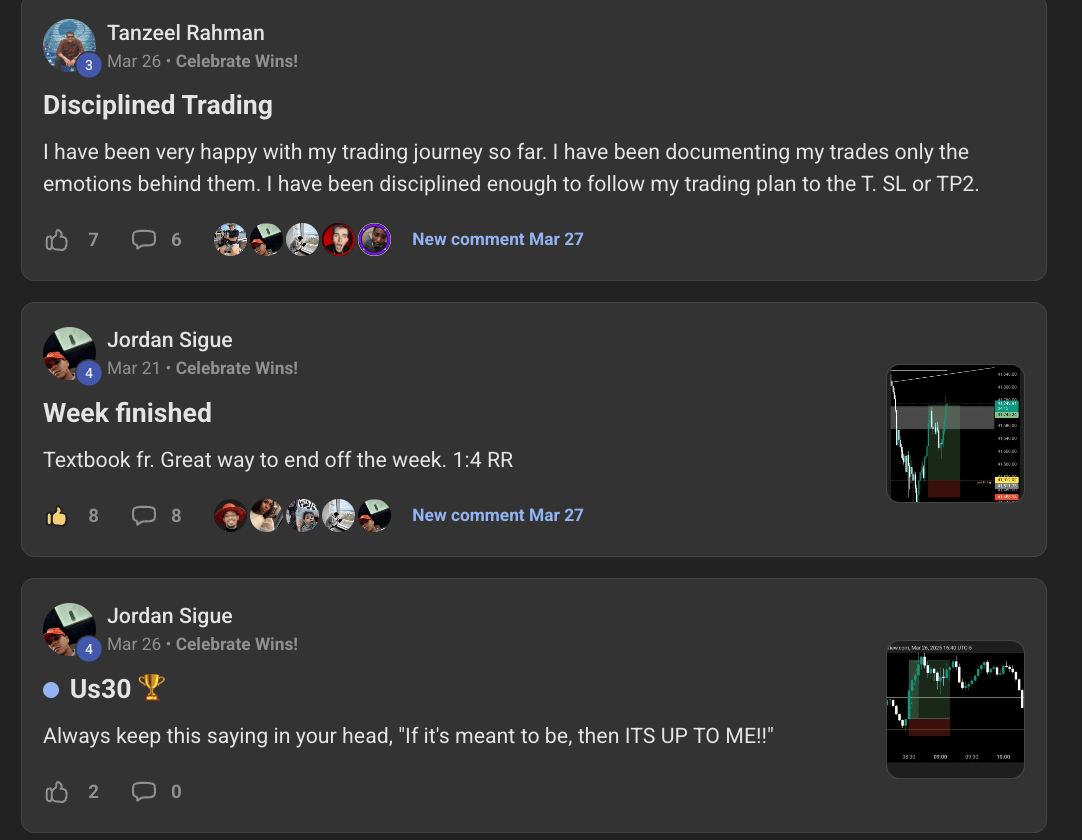Open Jordan Sigue's avatar on Us30 post
Image resolution: width=1082 pixels, height=840 pixels.
[x=69, y=629]
